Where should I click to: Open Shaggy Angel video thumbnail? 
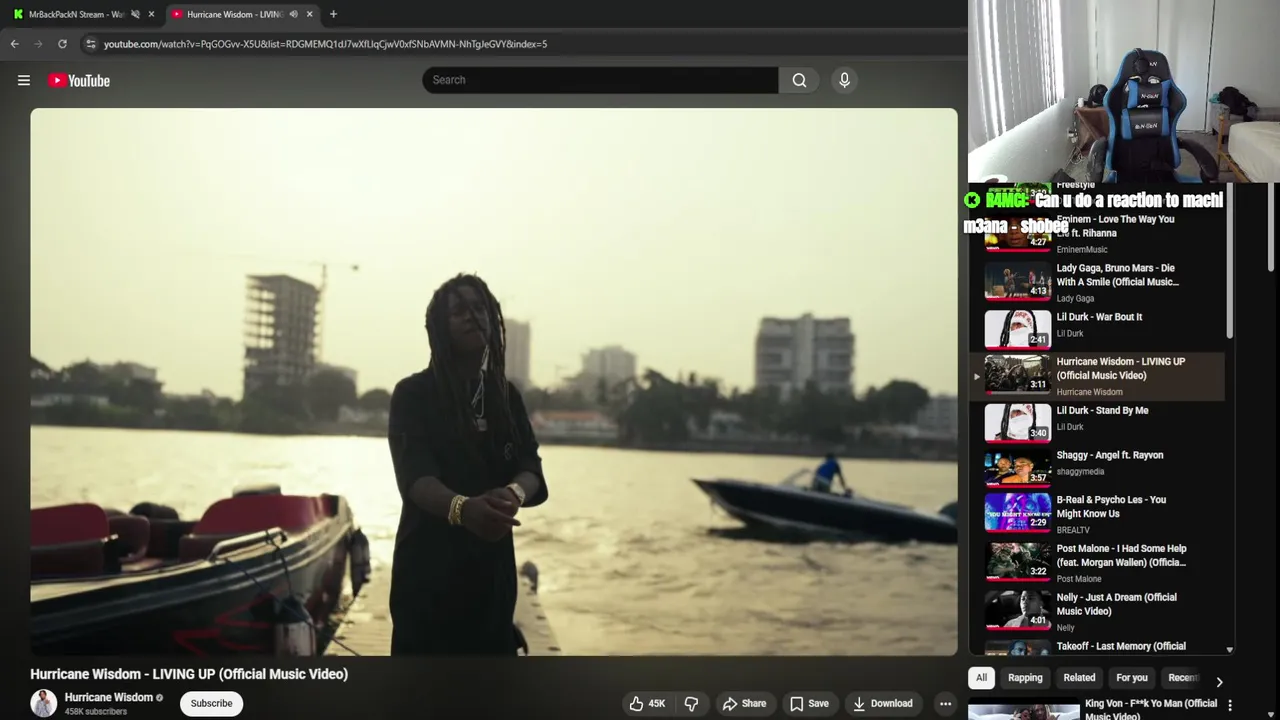[x=1018, y=467]
